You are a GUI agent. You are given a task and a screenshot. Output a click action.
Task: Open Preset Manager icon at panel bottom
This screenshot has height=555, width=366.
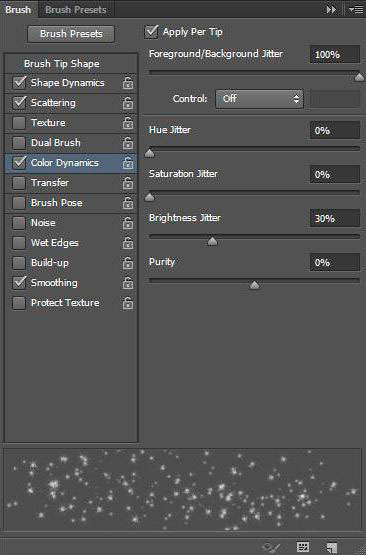[x=303, y=547]
